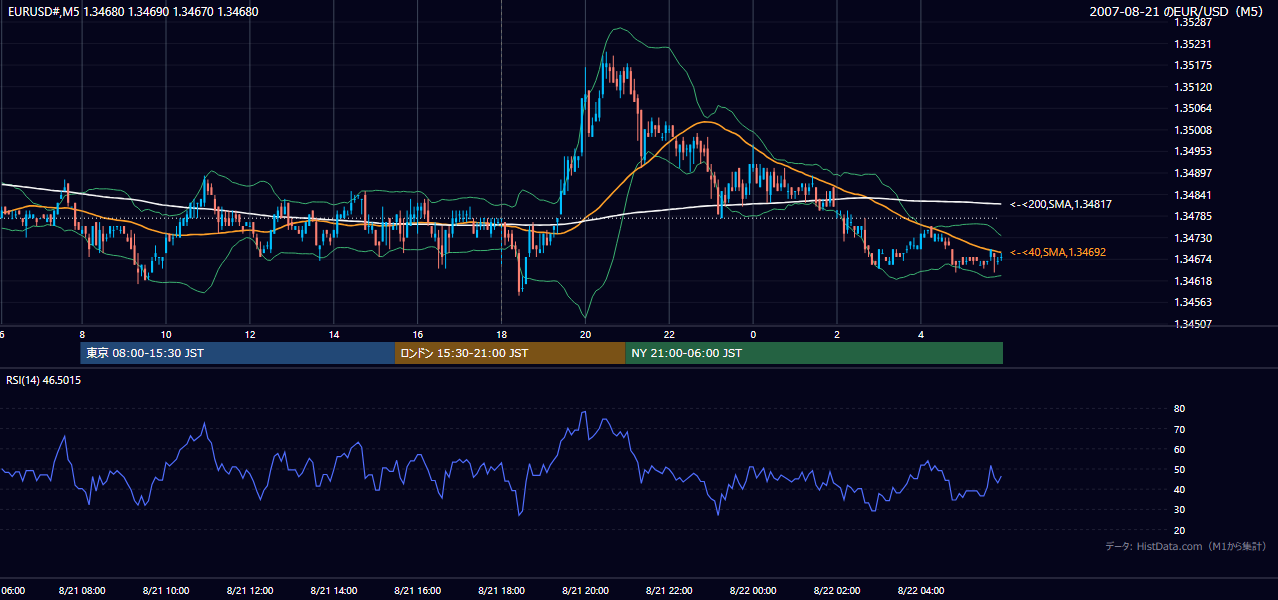Image resolution: width=1278 pixels, height=600 pixels.
Task: Click the '8/21 16:00' time axis label
Action: pyautogui.click(x=418, y=591)
